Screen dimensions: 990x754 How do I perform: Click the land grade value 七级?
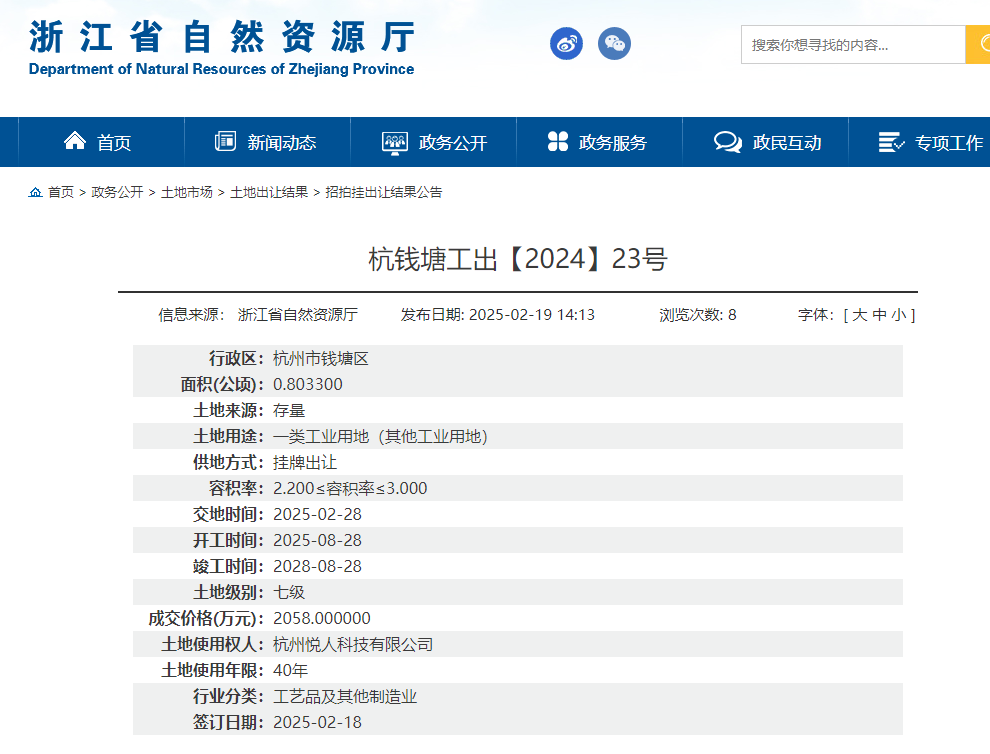coord(289,592)
